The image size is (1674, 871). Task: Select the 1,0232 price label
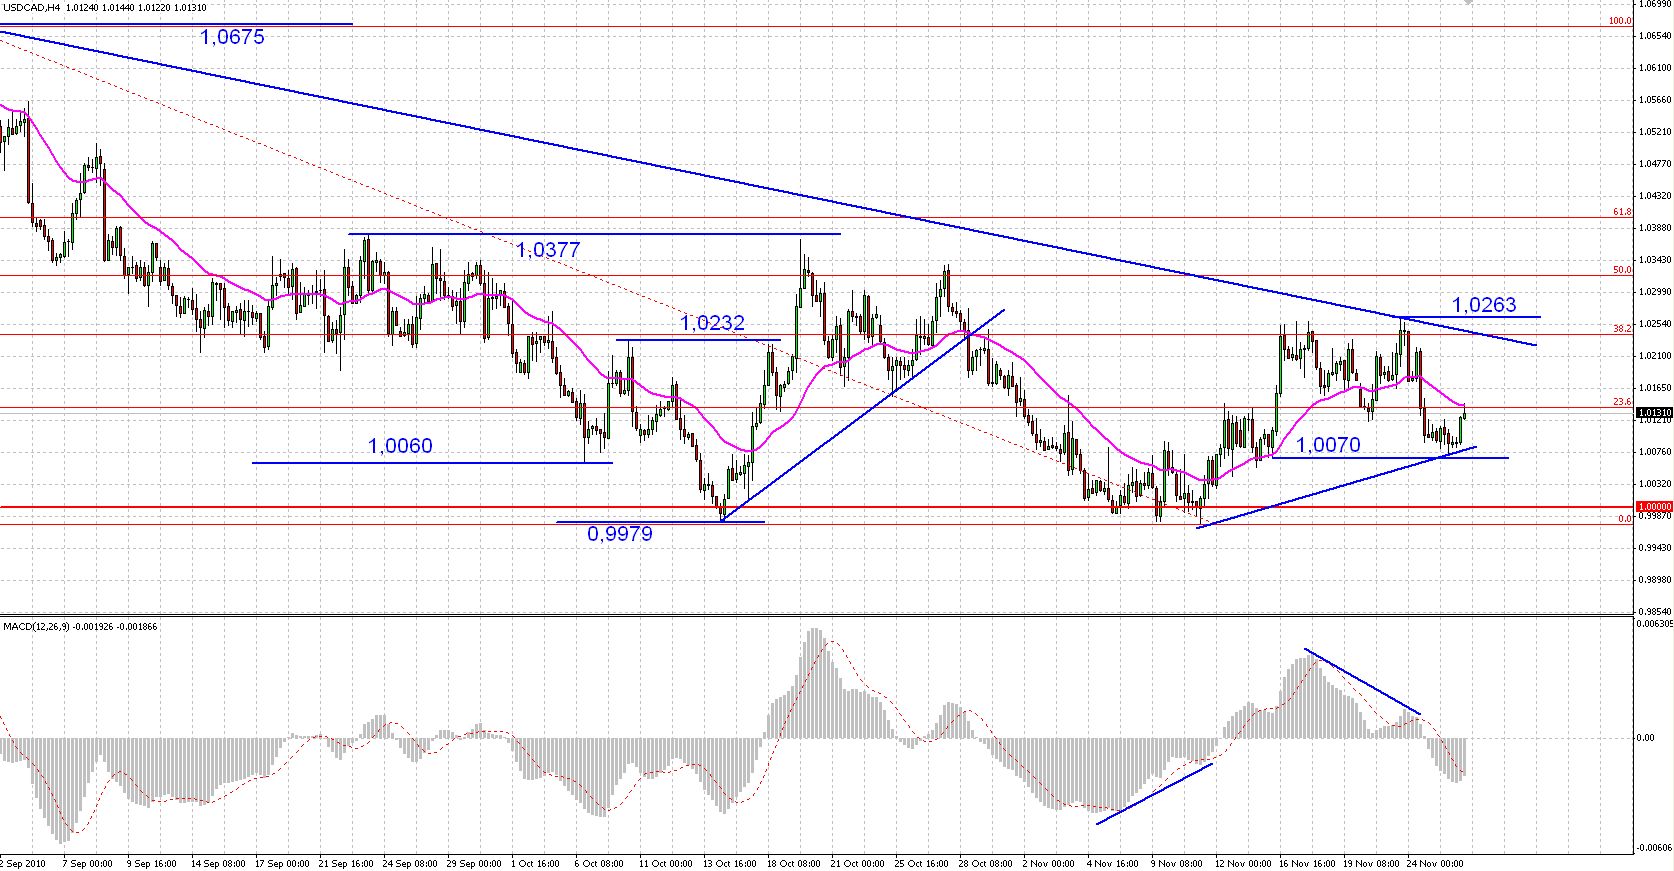coord(712,324)
